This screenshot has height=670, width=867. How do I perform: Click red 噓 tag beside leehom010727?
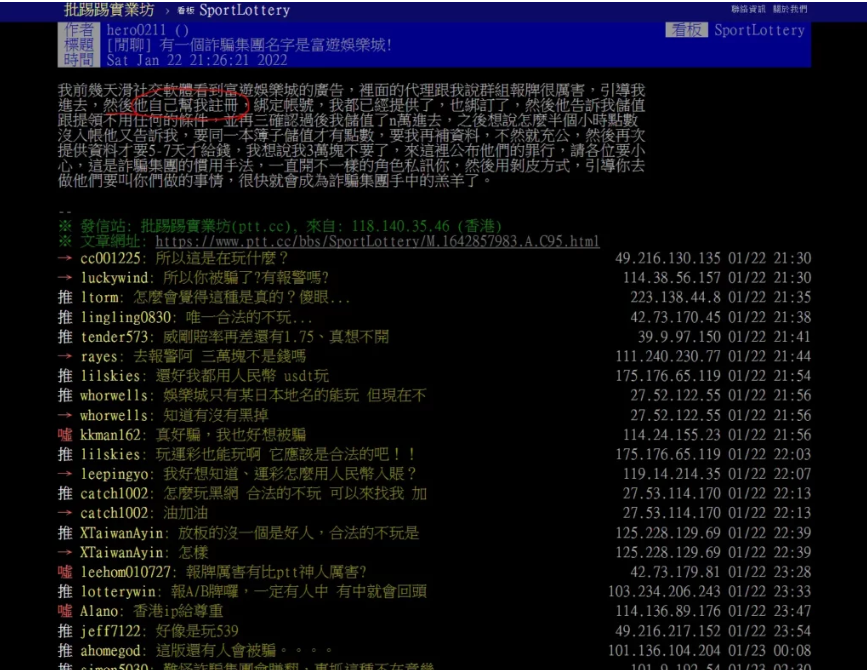tap(65, 572)
